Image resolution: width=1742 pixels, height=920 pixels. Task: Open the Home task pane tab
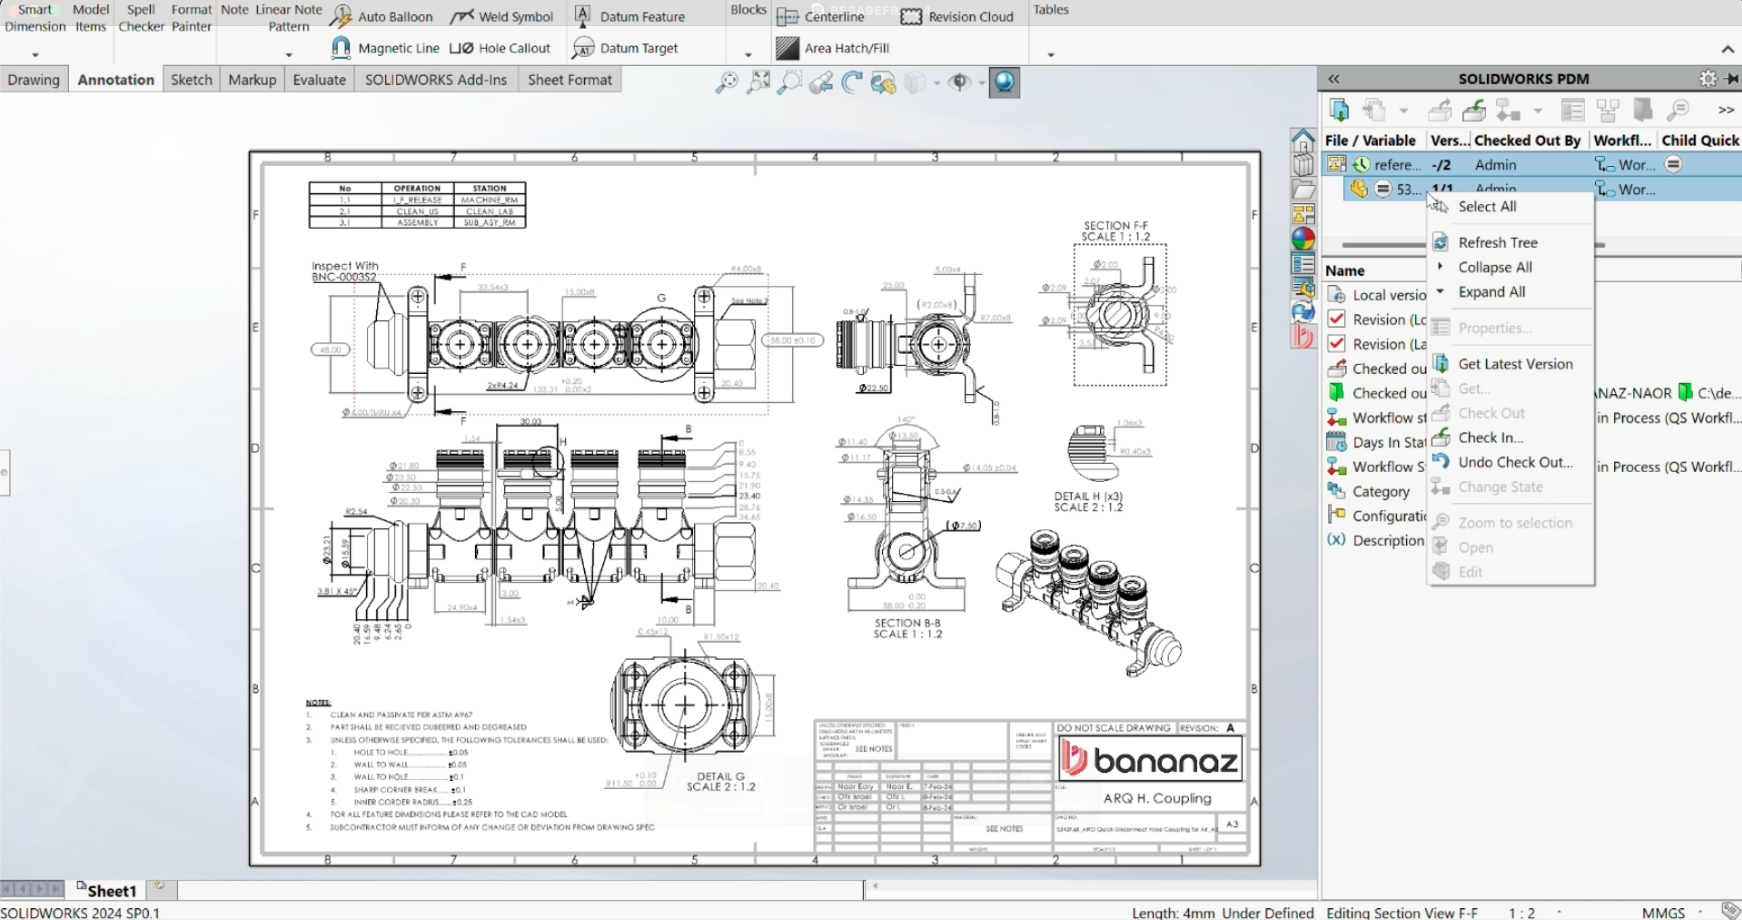point(1303,139)
